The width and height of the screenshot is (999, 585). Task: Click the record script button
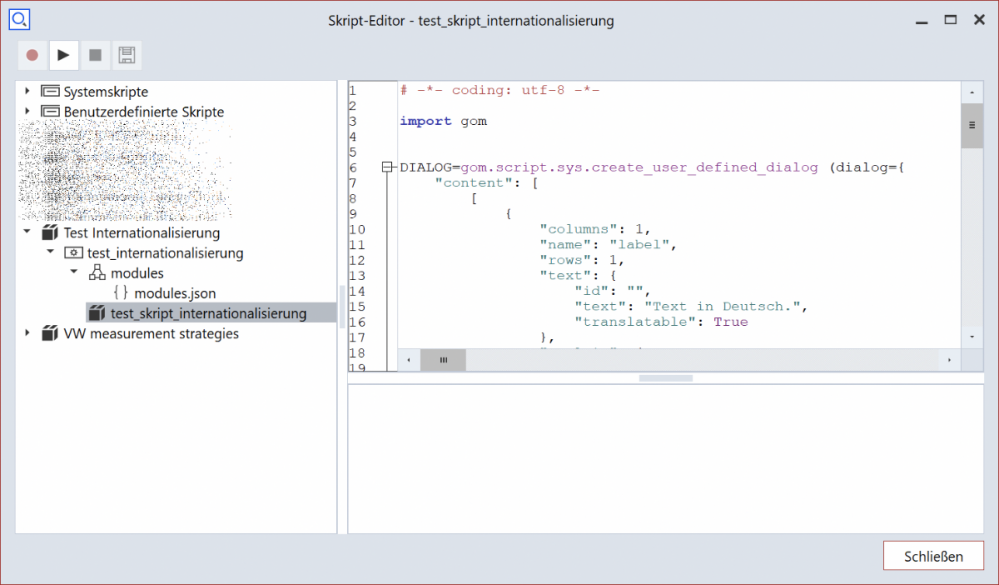pos(32,55)
